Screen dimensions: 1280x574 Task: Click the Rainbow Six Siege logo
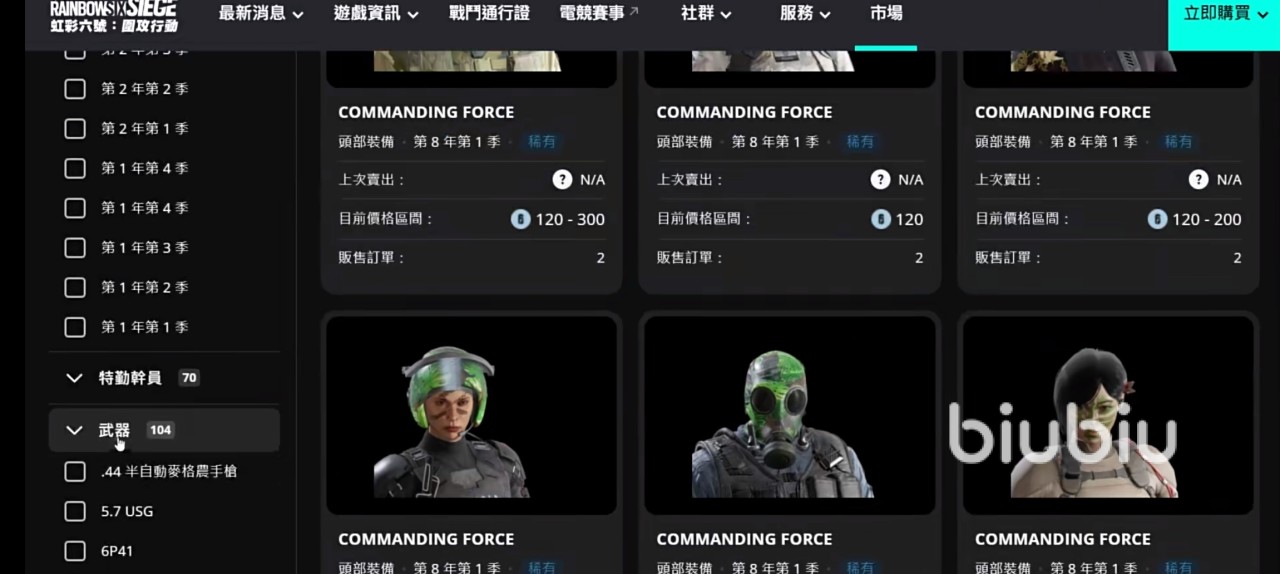coord(113,16)
